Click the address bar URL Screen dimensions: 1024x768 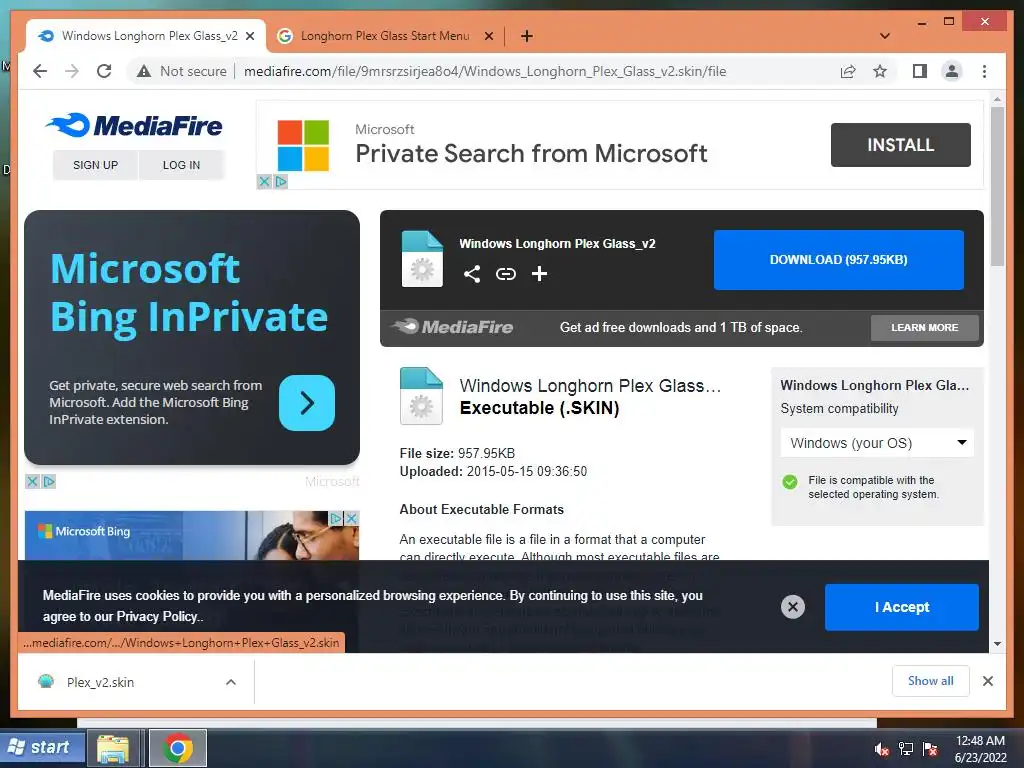[x=485, y=71]
